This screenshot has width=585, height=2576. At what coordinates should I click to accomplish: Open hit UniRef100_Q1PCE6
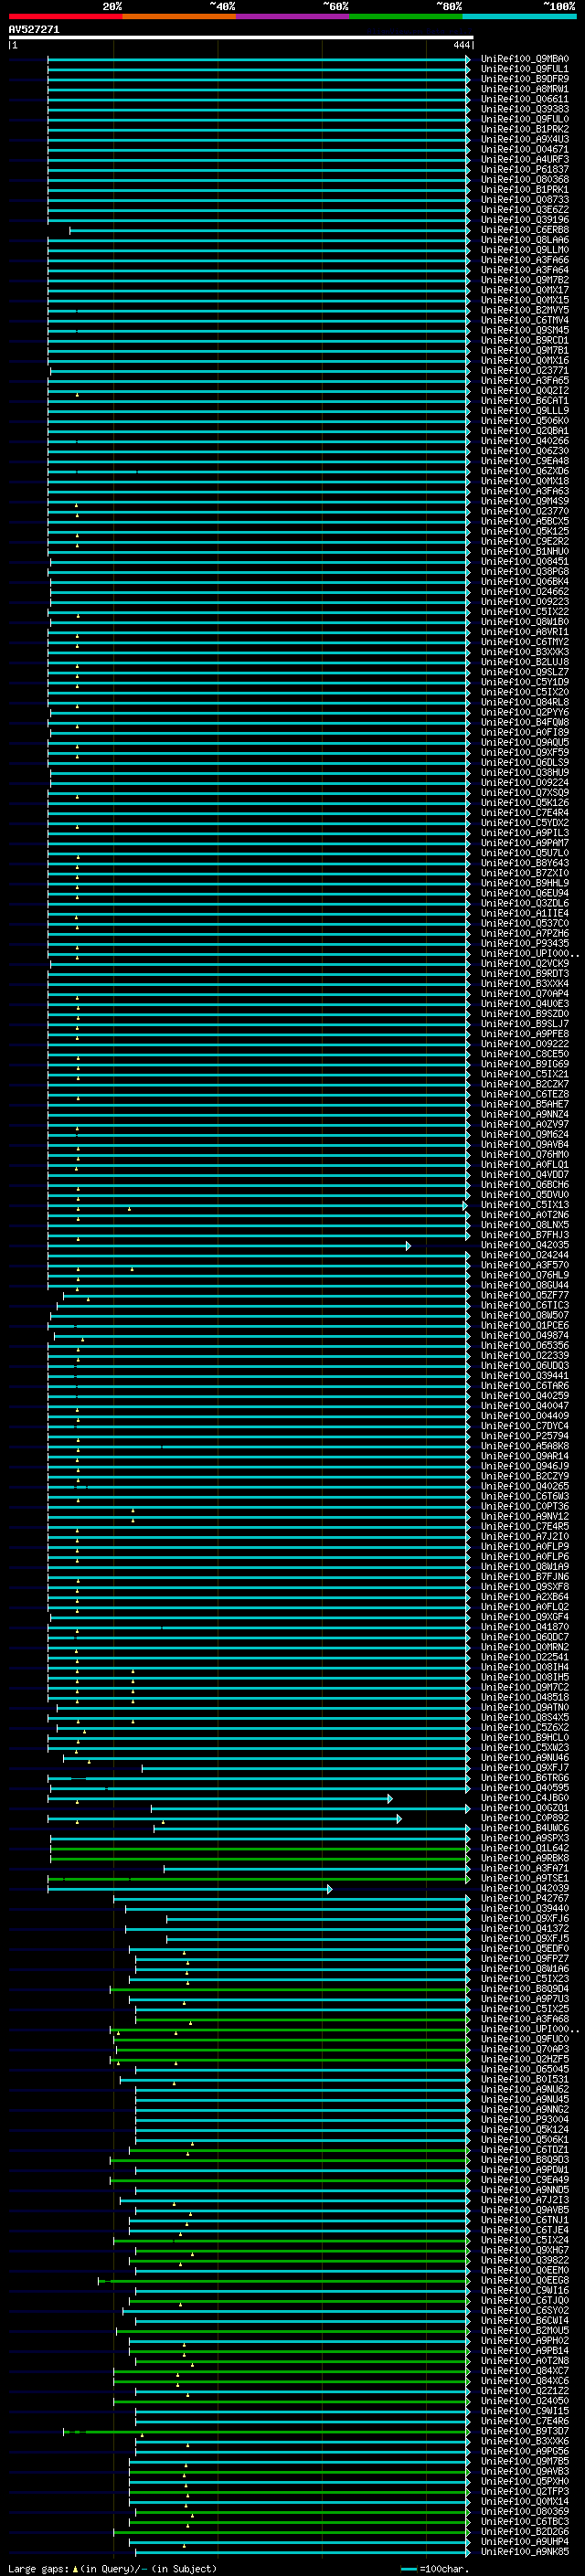click(525, 1326)
